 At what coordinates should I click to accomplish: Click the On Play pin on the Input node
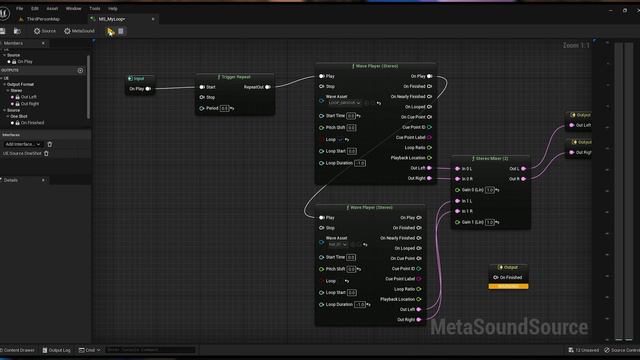pyautogui.click(x=148, y=89)
